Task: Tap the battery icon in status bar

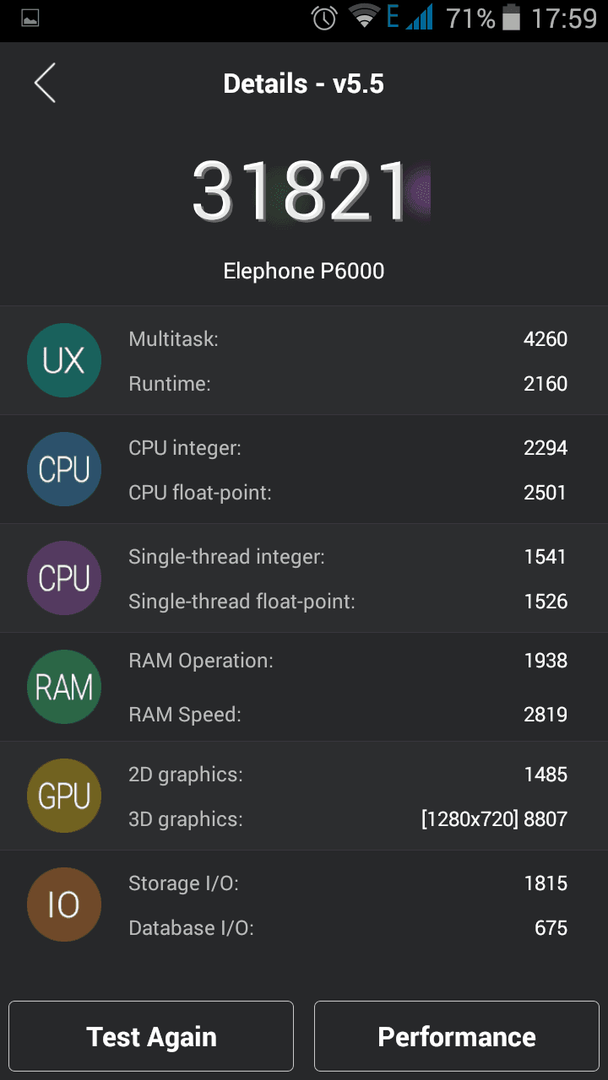Action: [512, 18]
